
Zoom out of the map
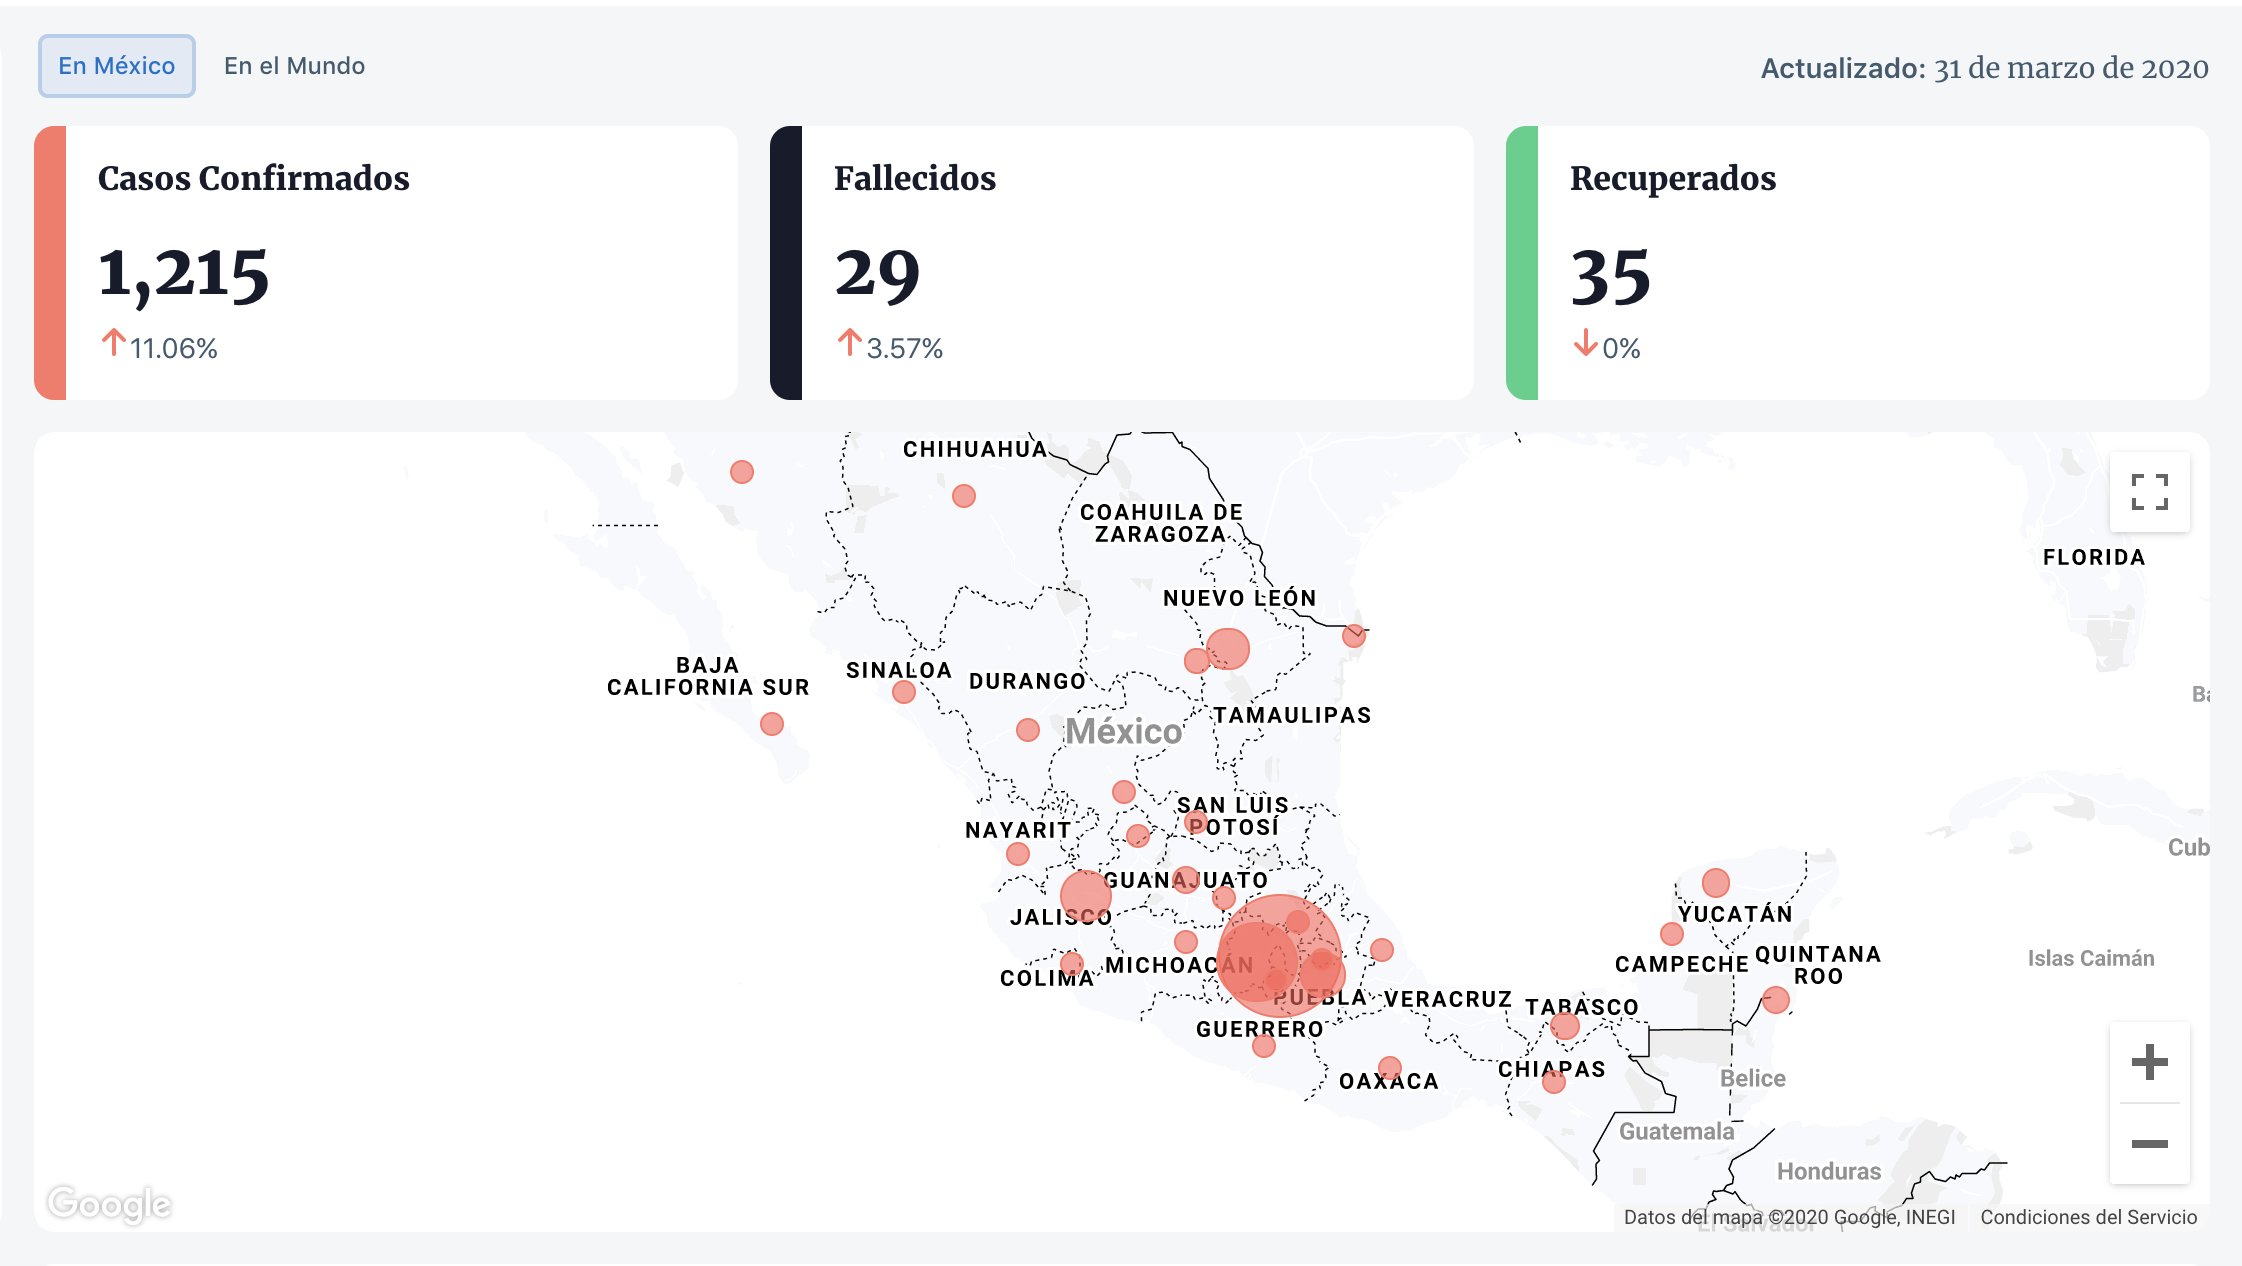coord(2149,1143)
